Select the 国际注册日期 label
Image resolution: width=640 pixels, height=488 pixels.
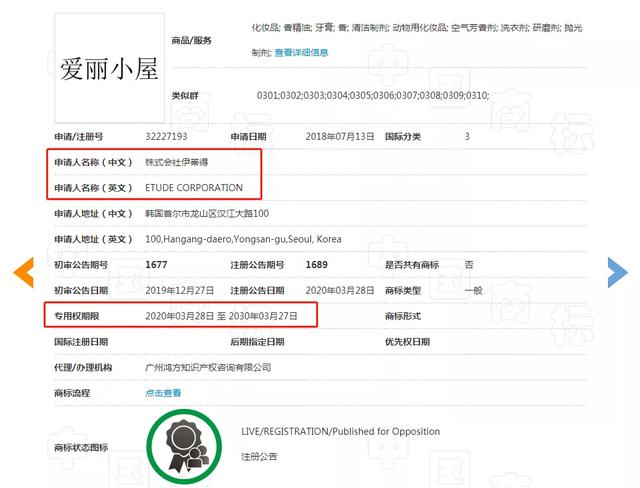coord(81,342)
